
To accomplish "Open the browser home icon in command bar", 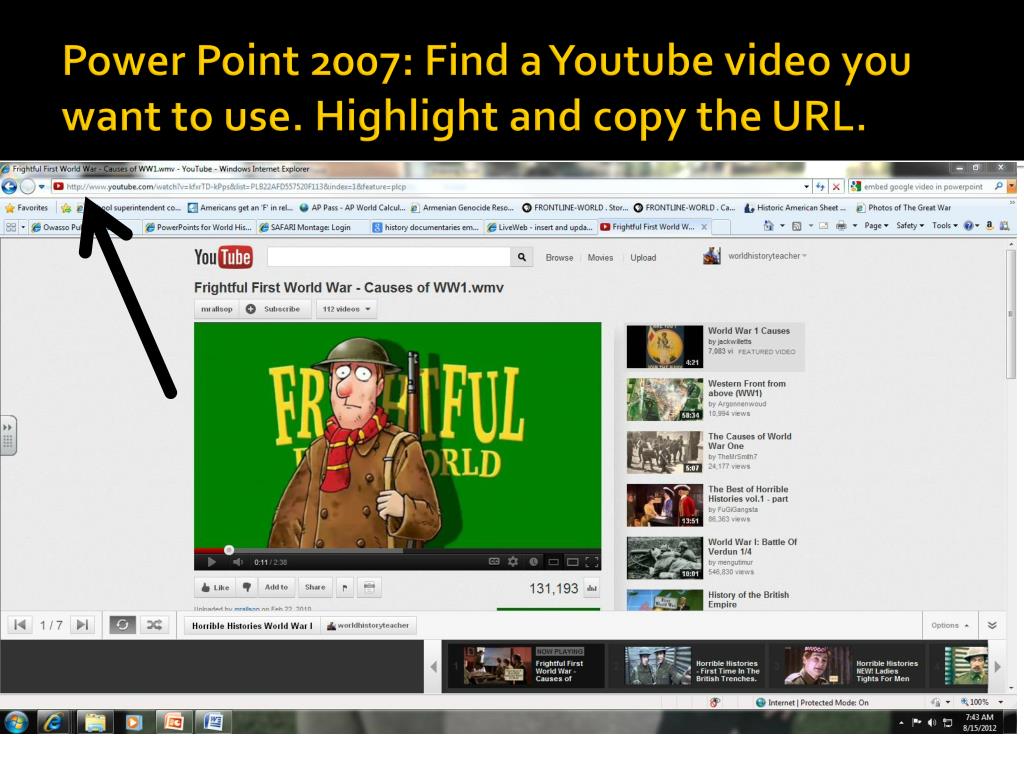I will 769,226.
